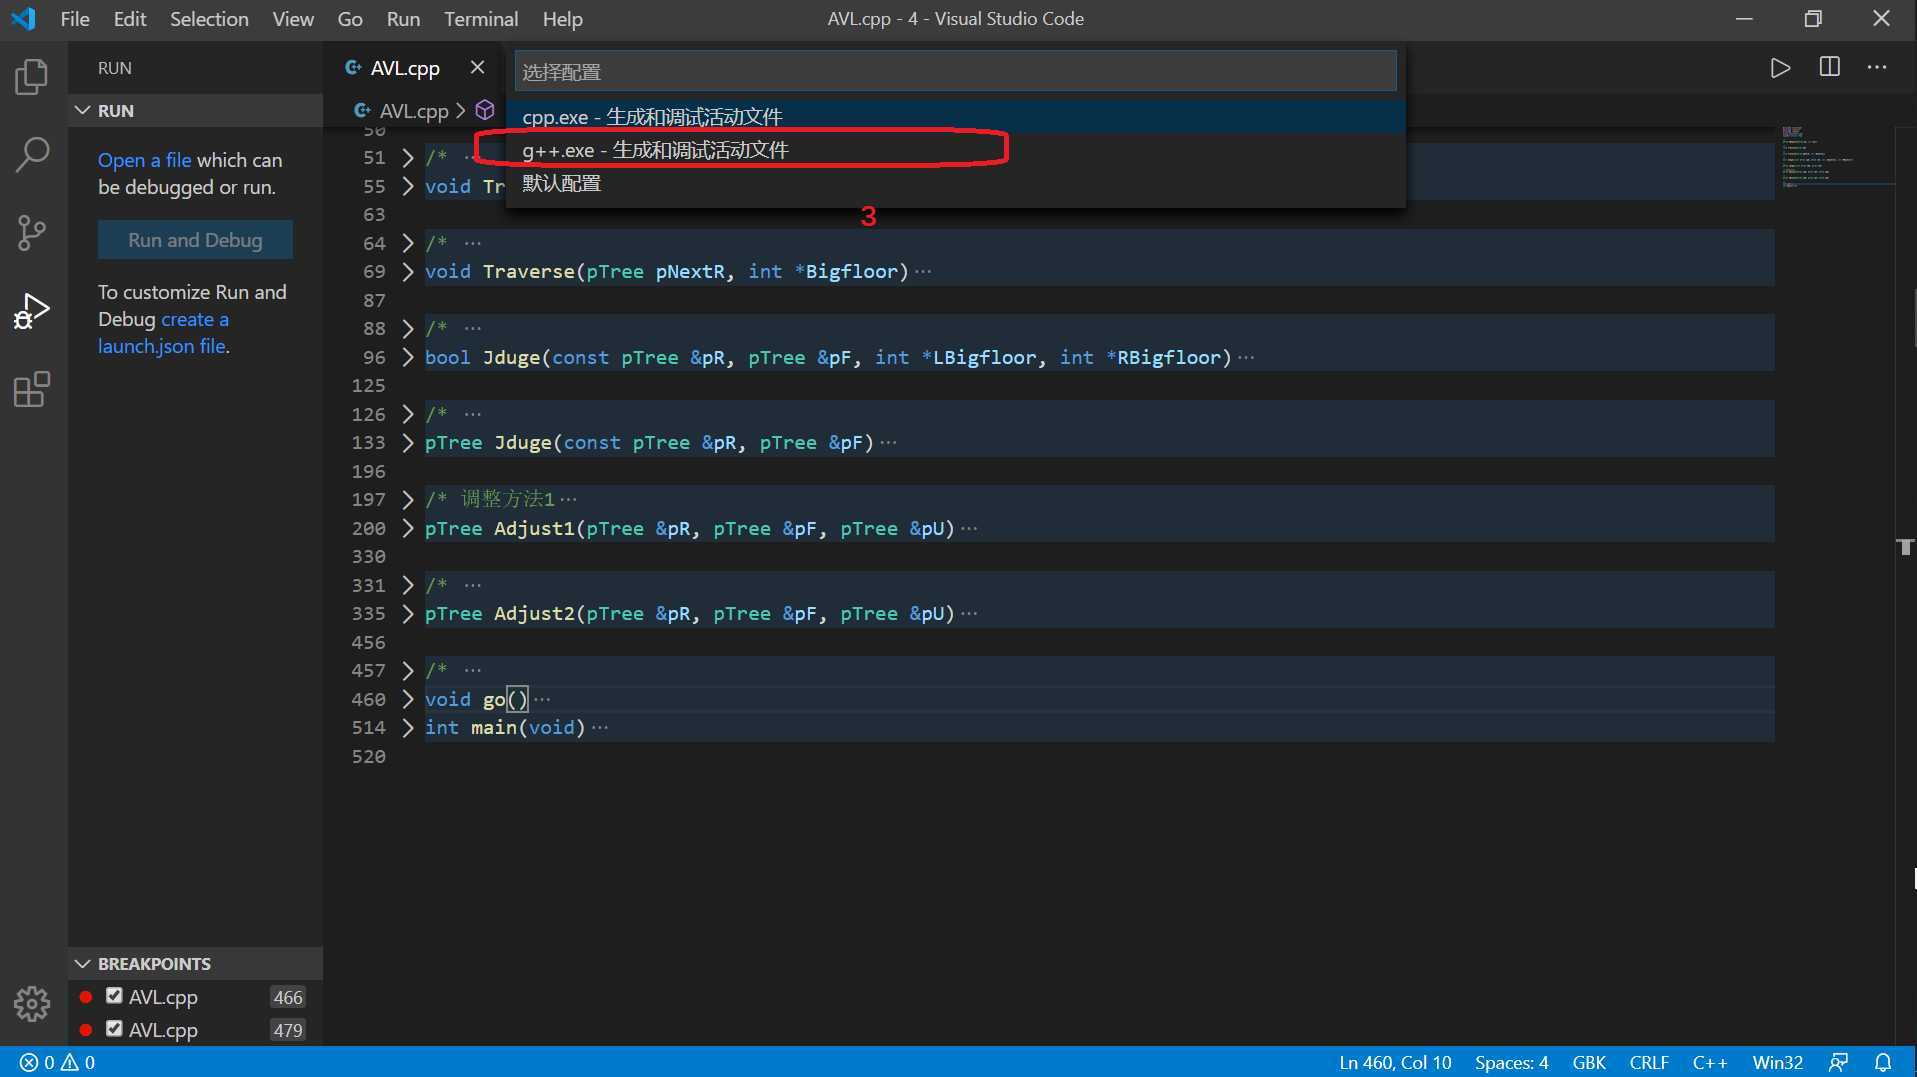Expand folded go function at line 460
The image size is (1917, 1077).
pyautogui.click(x=407, y=699)
